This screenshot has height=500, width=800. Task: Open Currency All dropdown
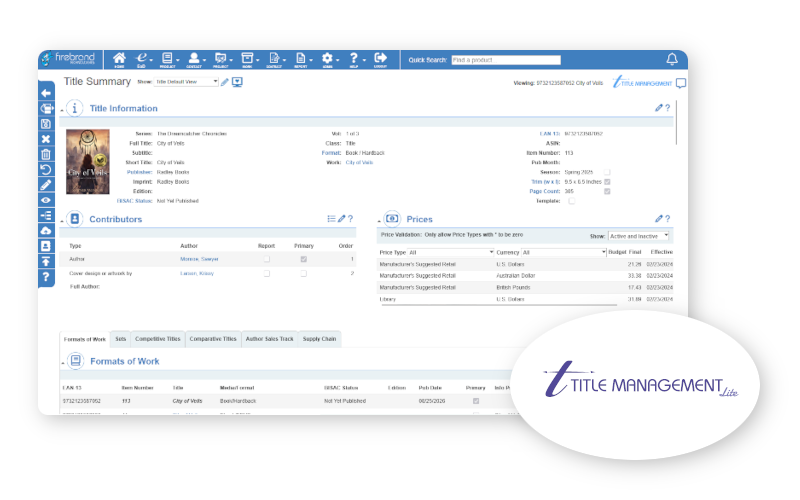tap(564, 252)
